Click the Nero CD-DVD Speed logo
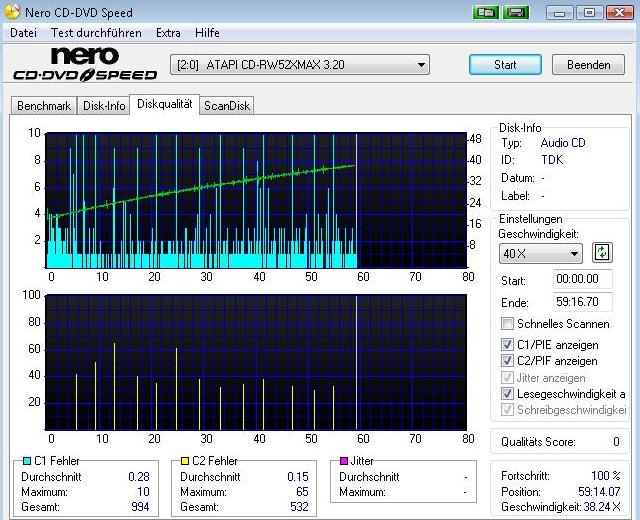This screenshot has height=520, width=640. (x=85, y=64)
